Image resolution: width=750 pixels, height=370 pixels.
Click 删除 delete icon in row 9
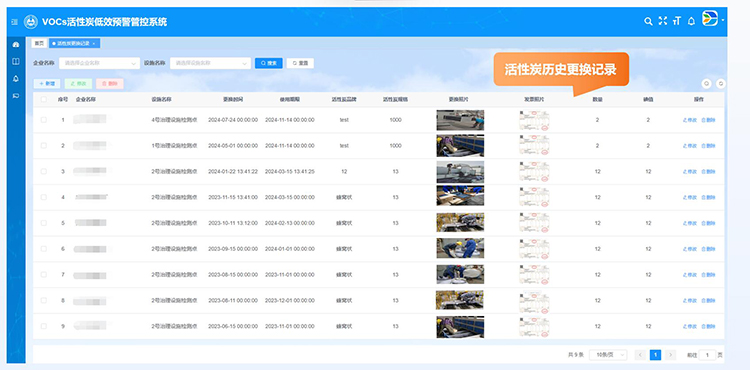[708, 326]
